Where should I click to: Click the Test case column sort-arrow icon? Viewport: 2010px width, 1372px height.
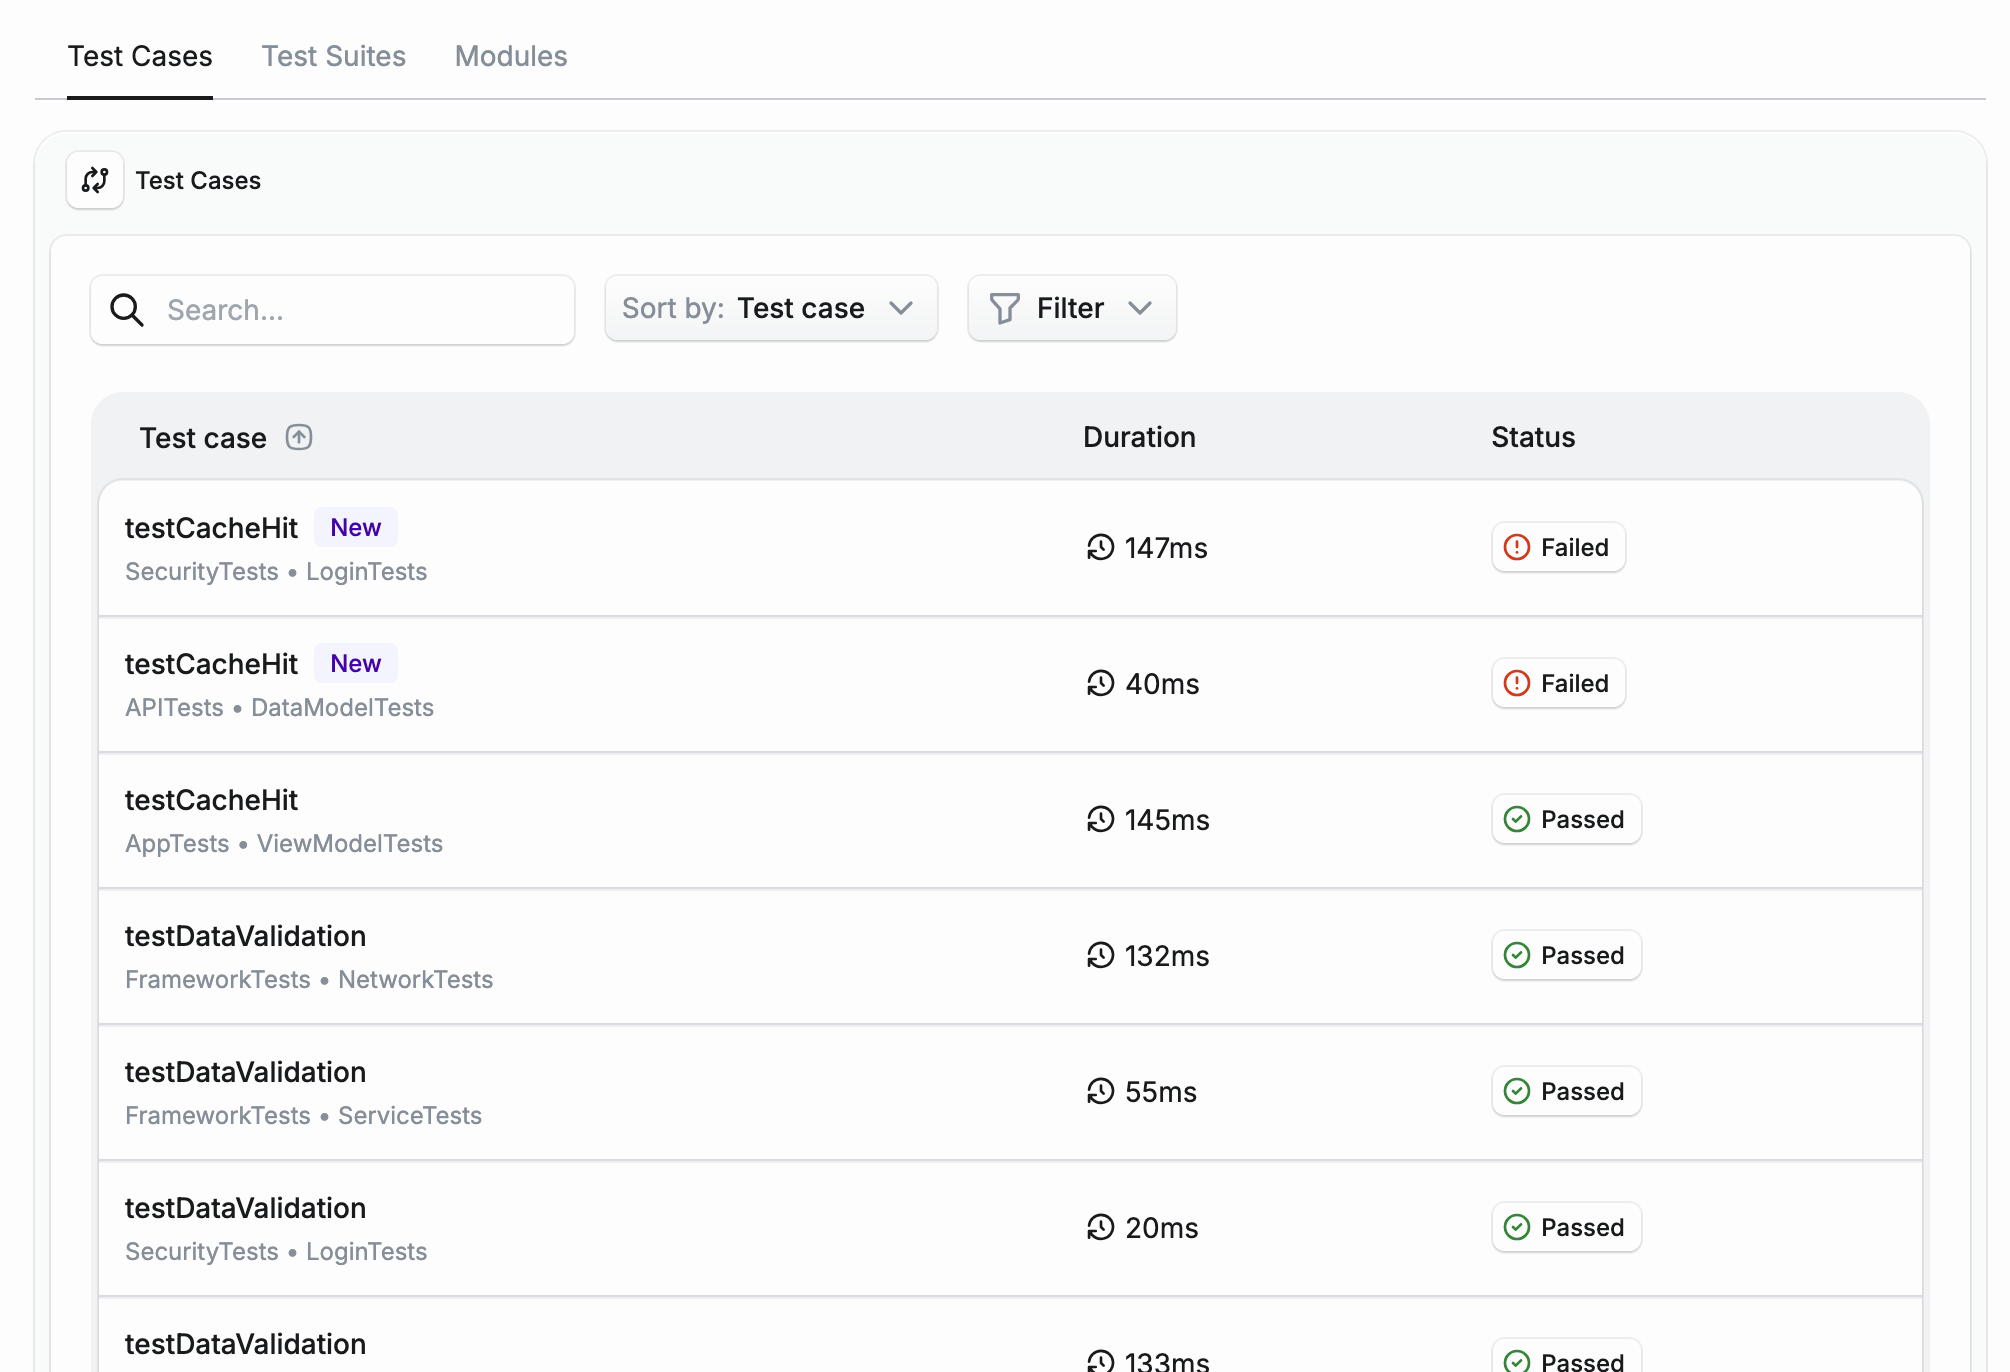tap(299, 438)
